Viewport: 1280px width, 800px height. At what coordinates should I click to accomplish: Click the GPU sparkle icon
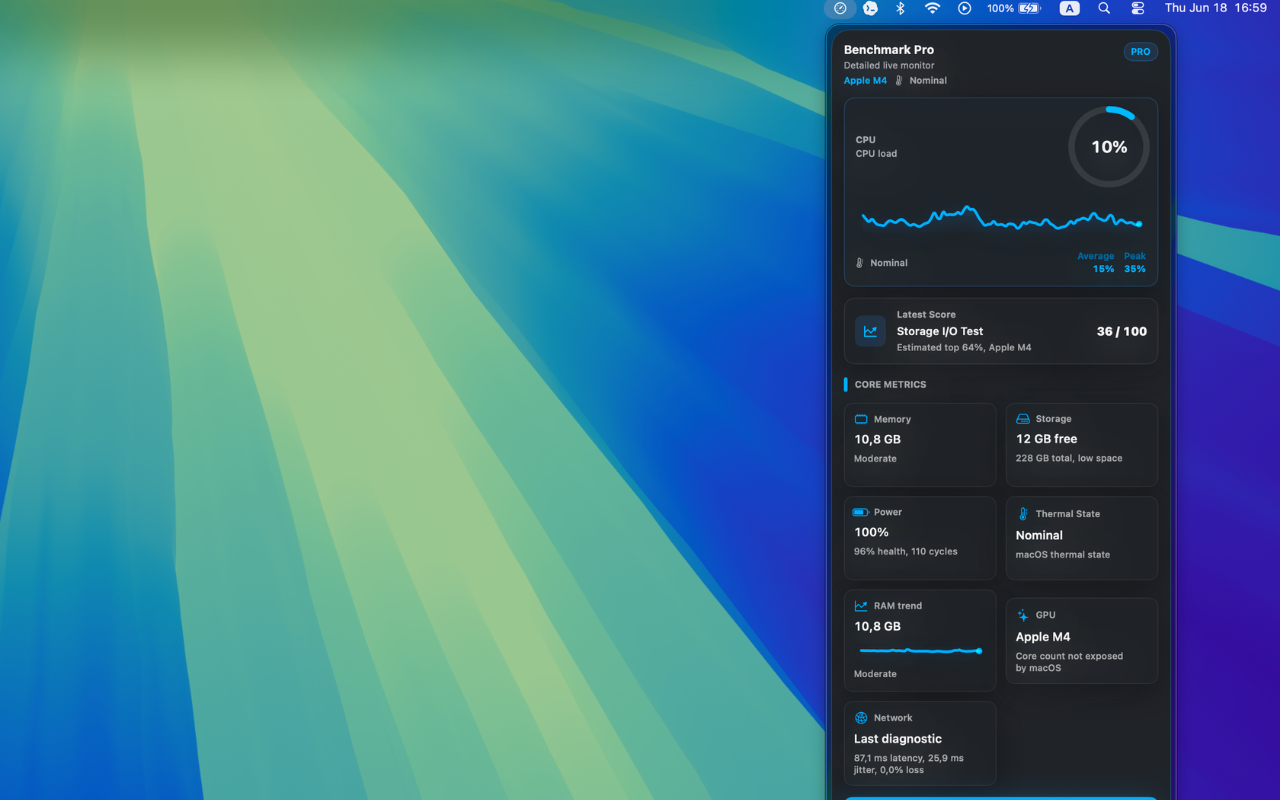(x=1023, y=615)
